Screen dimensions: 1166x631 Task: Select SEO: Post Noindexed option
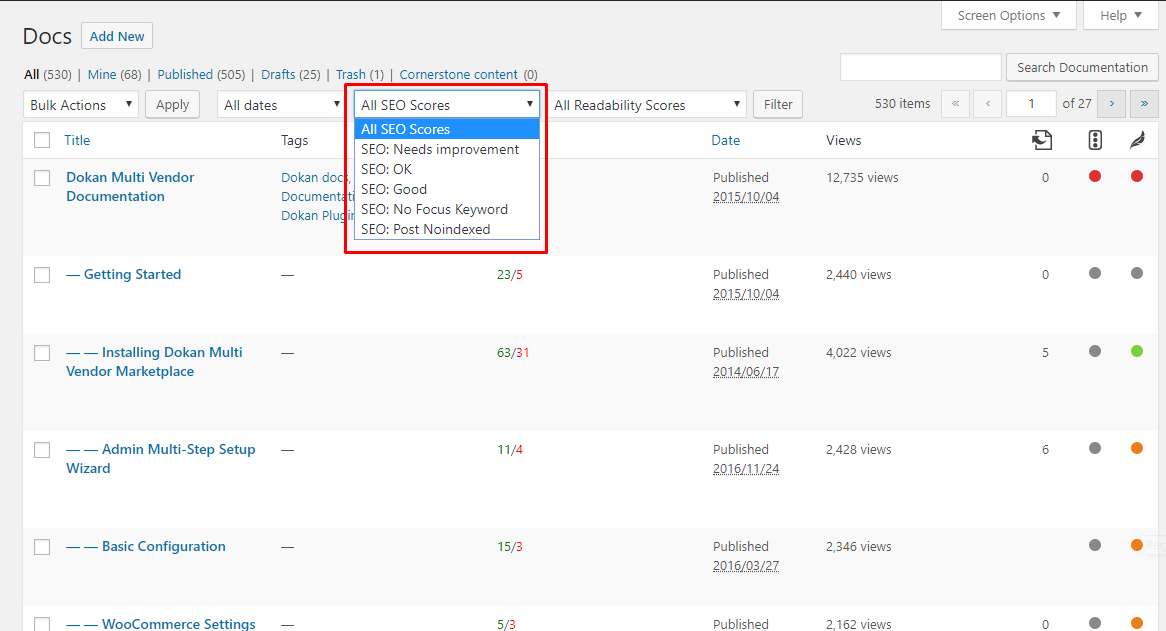(447, 230)
